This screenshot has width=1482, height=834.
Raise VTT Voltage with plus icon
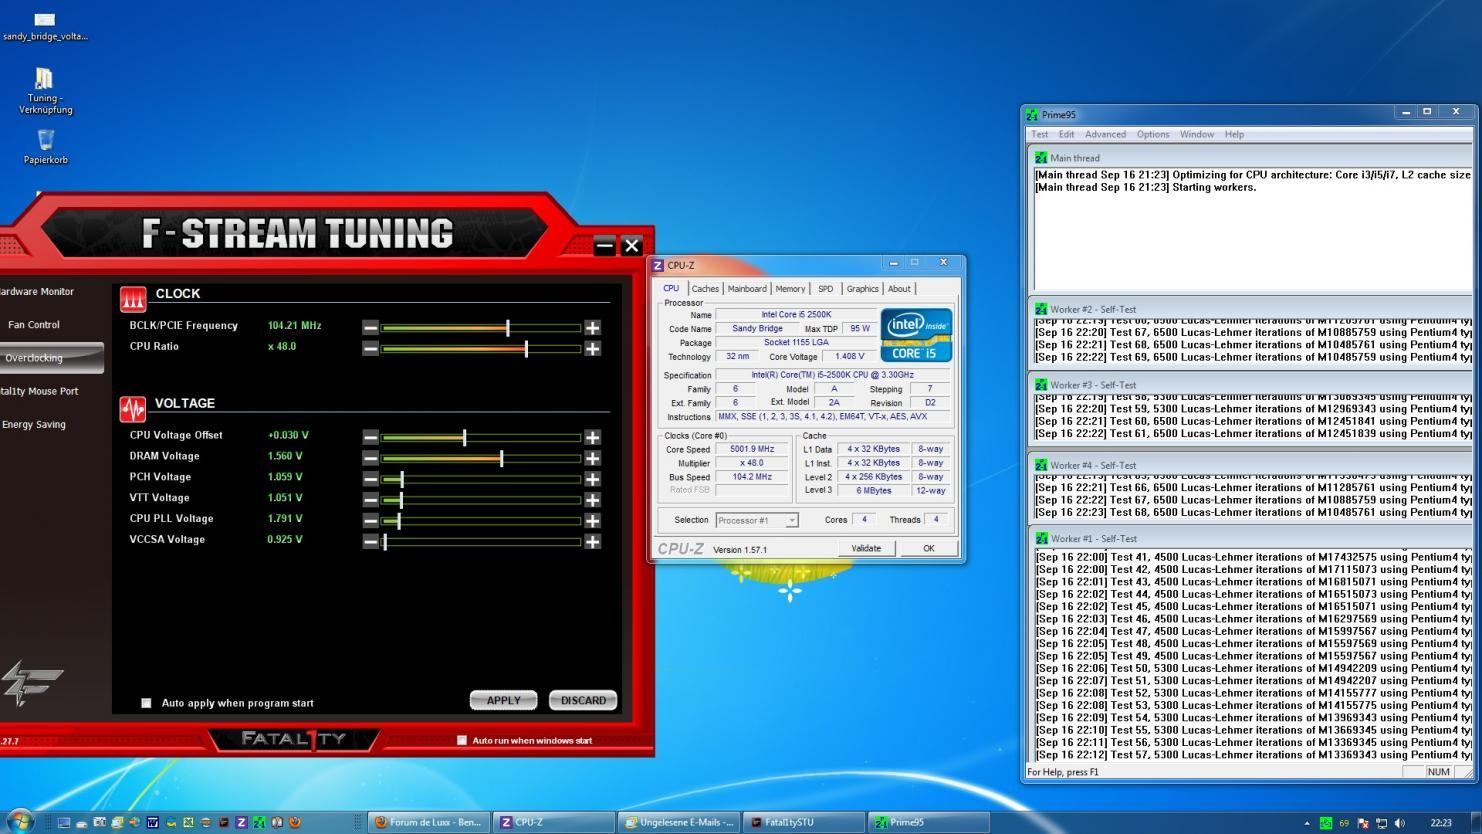pos(592,500)
